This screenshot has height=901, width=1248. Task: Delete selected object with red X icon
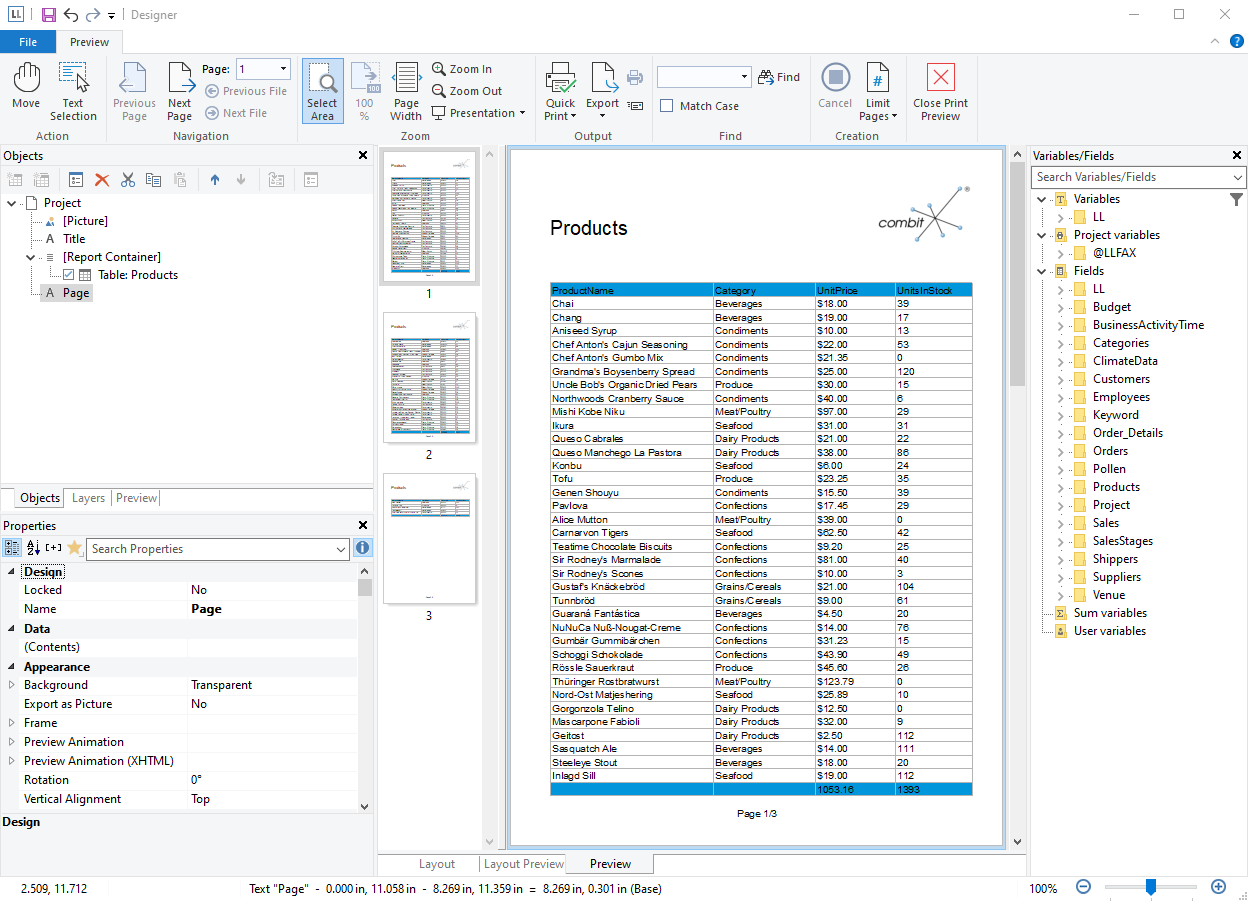point(102,180)
